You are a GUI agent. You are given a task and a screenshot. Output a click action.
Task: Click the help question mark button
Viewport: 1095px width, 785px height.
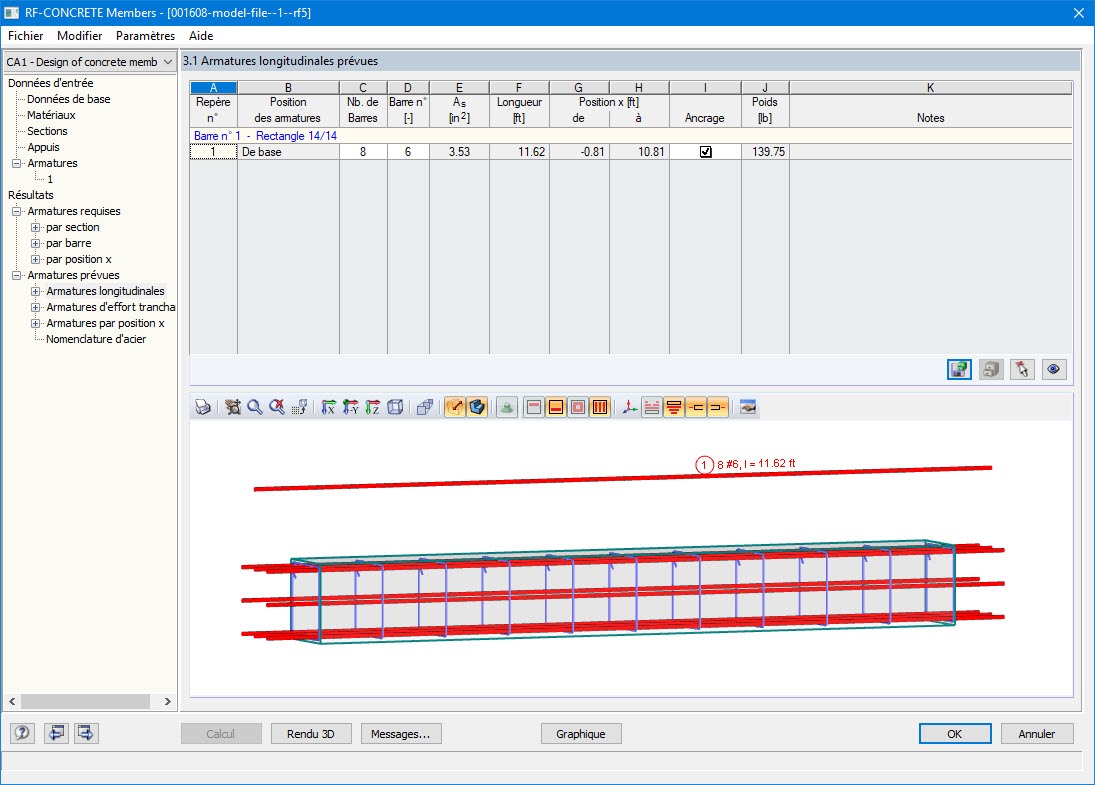[22, 733]
